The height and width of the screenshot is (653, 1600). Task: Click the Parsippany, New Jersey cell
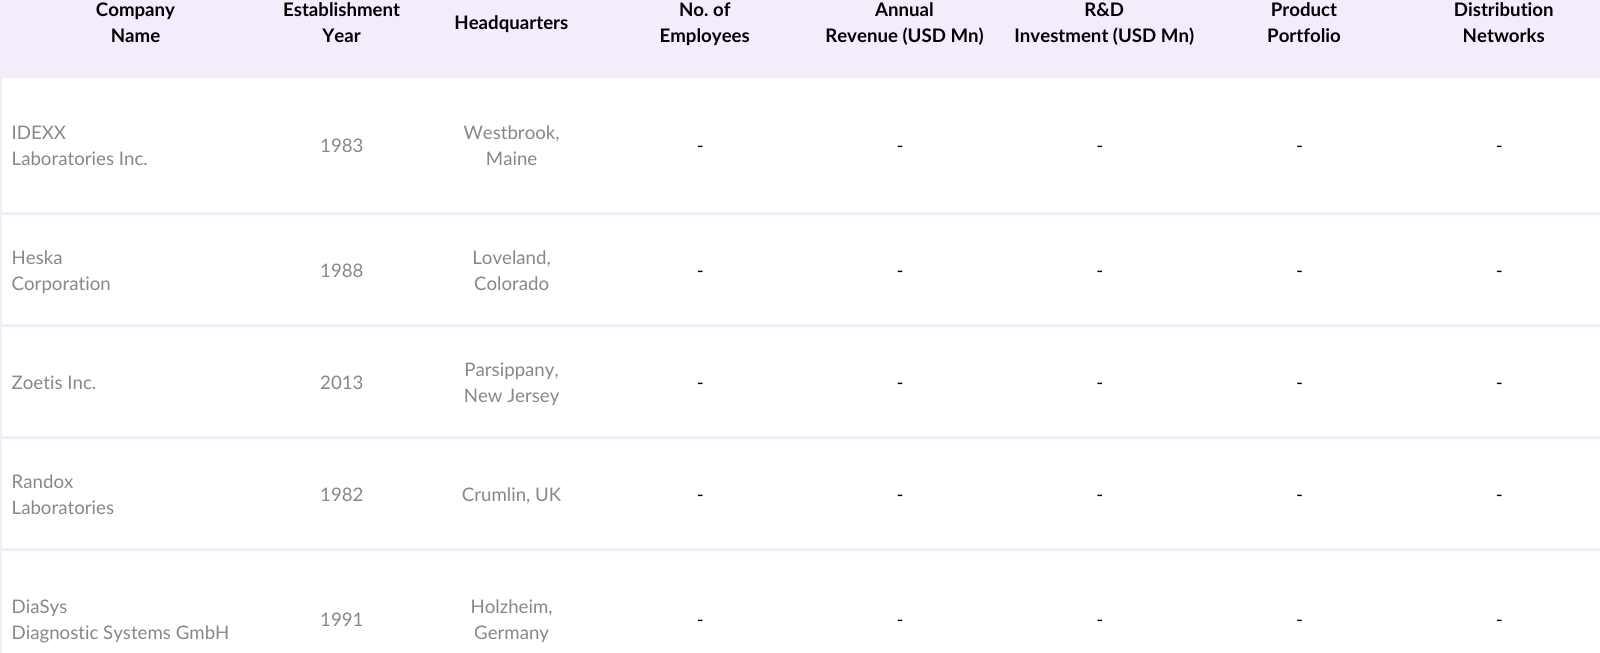(x=511, y=383)
